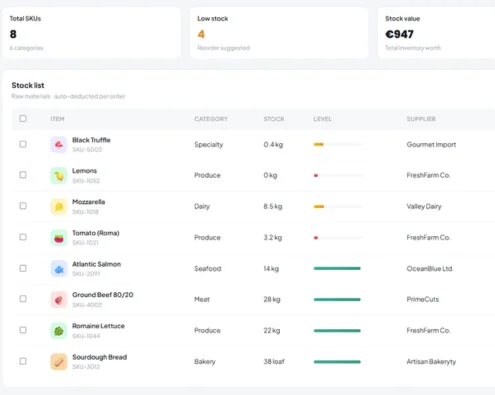Click the 14 kg stock value

click(271, 268)
